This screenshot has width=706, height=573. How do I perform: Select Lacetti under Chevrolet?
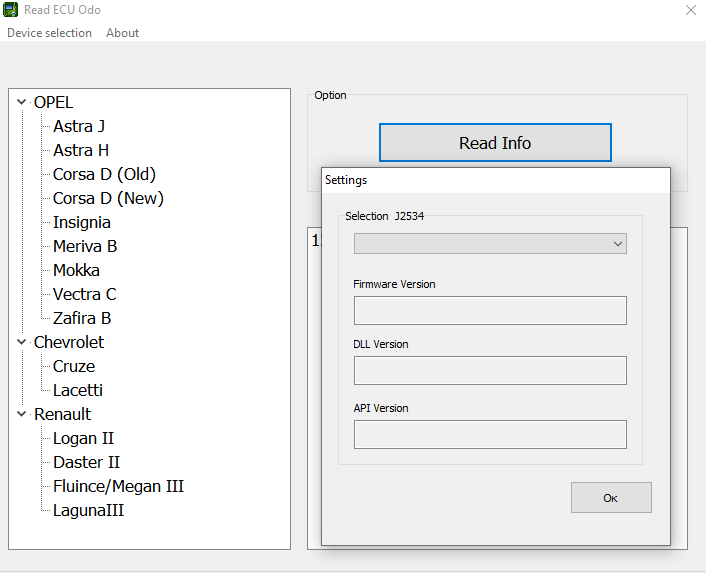click(78, 390)
